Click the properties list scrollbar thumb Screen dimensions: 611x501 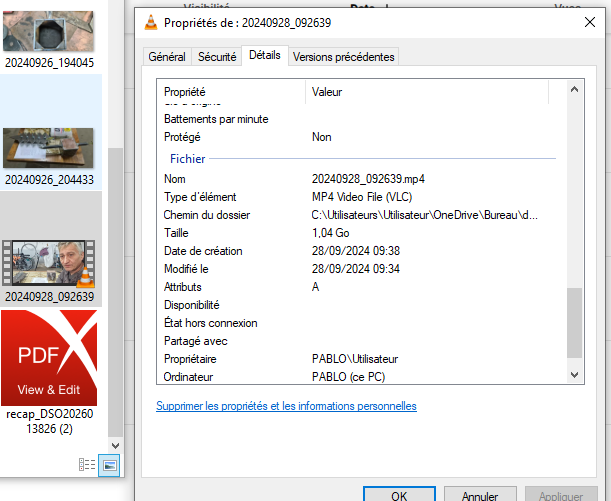(x=574, y=323)
